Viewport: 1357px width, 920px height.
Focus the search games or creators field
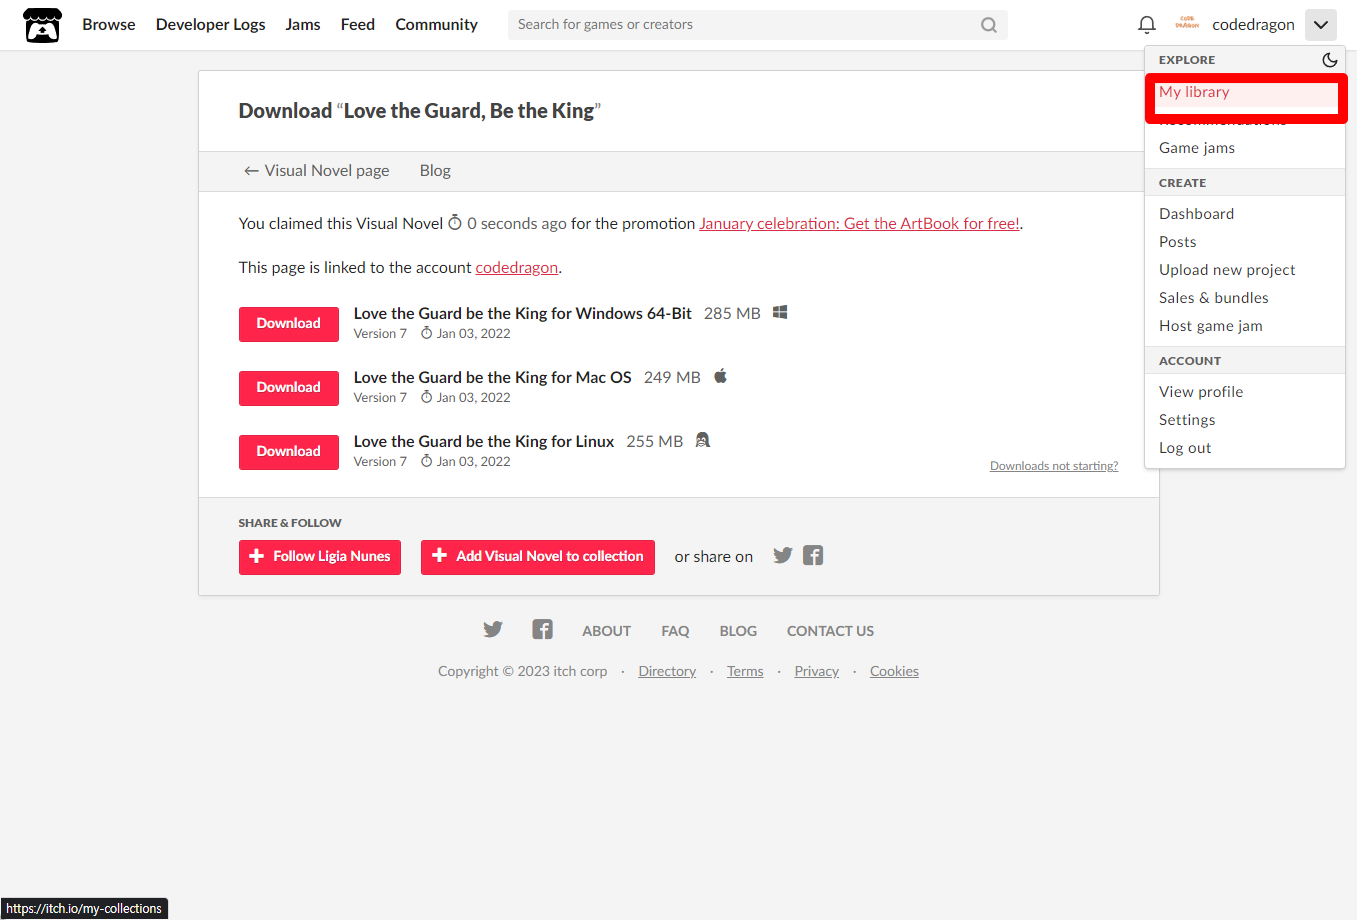757,25
